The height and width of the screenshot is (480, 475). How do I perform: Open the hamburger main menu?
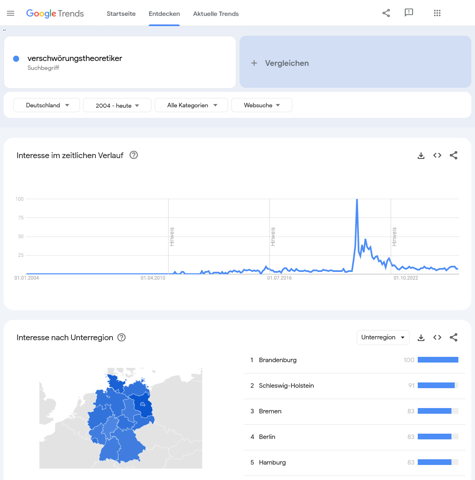[10, 13]
